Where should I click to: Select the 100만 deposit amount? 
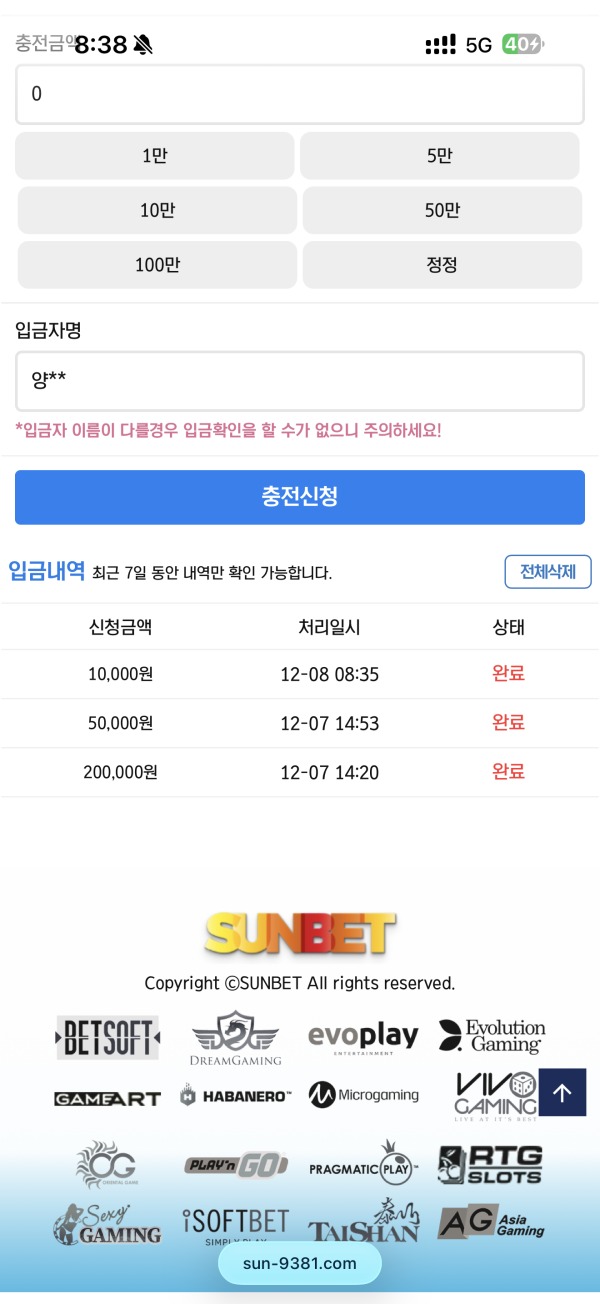[156, 264]
